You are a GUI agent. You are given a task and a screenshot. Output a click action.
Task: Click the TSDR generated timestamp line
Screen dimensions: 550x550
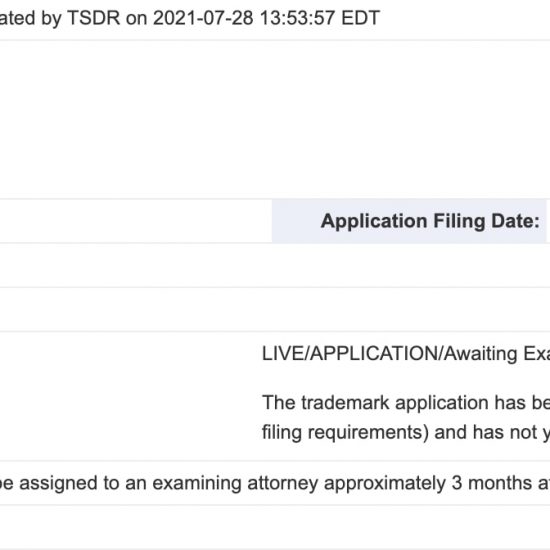coord(190,18)
